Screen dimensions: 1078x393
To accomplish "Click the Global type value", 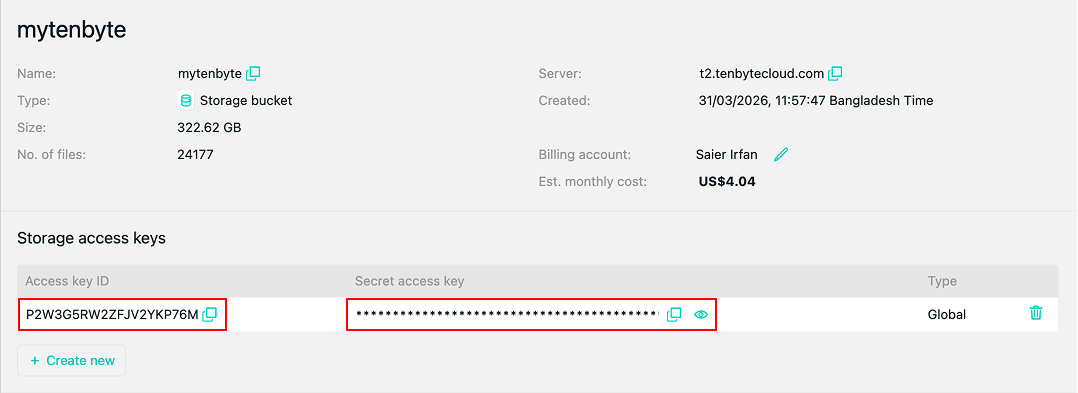I will click(947, 315).
